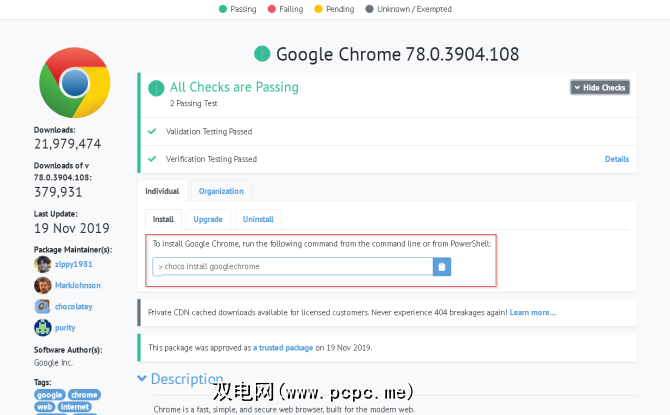This screenshot has height=415, width=670.
Task: Click the Description heading
Action: (187, 379)
